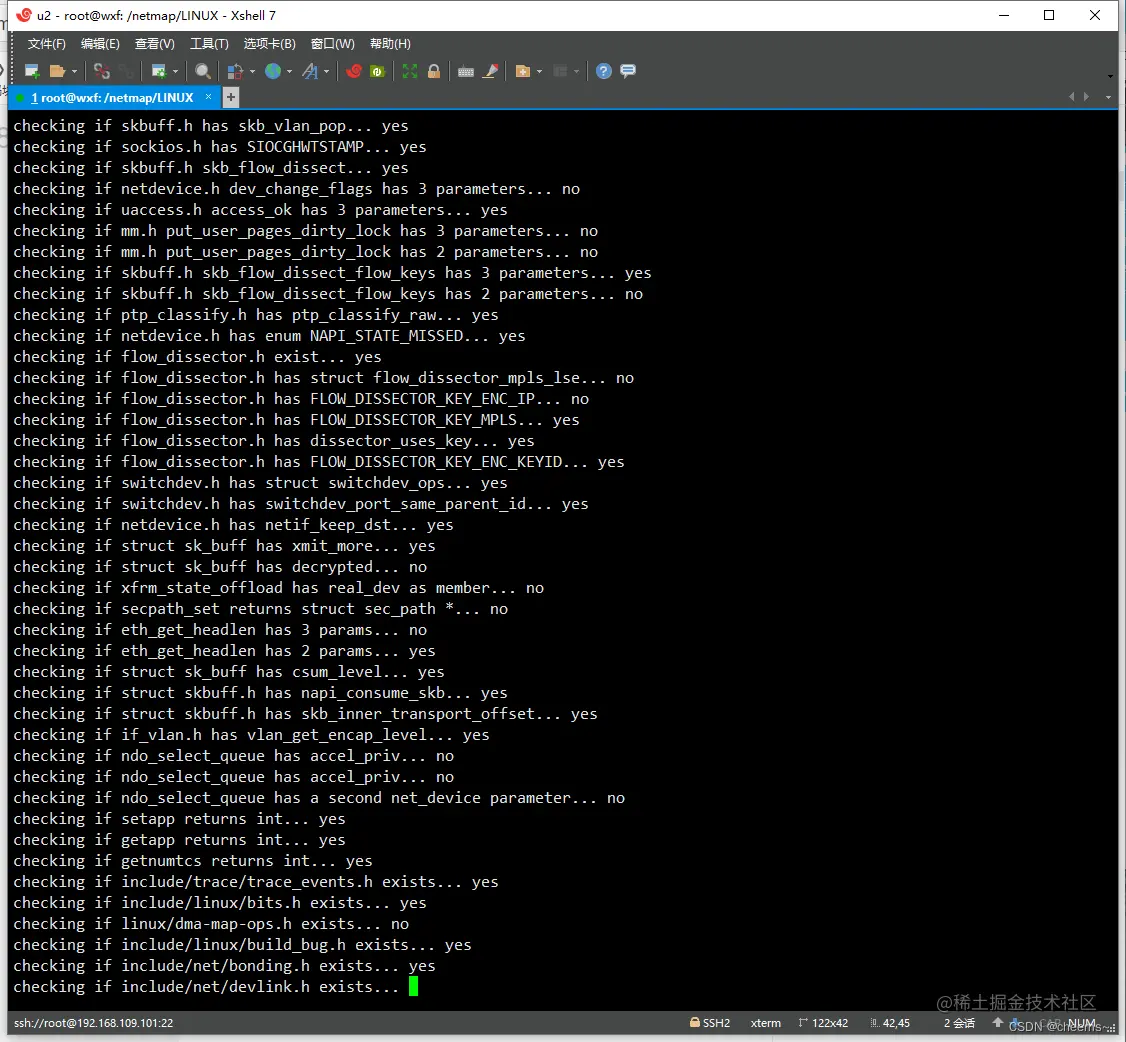Open the 选项卡(B) menu

[x=269, y=44]
